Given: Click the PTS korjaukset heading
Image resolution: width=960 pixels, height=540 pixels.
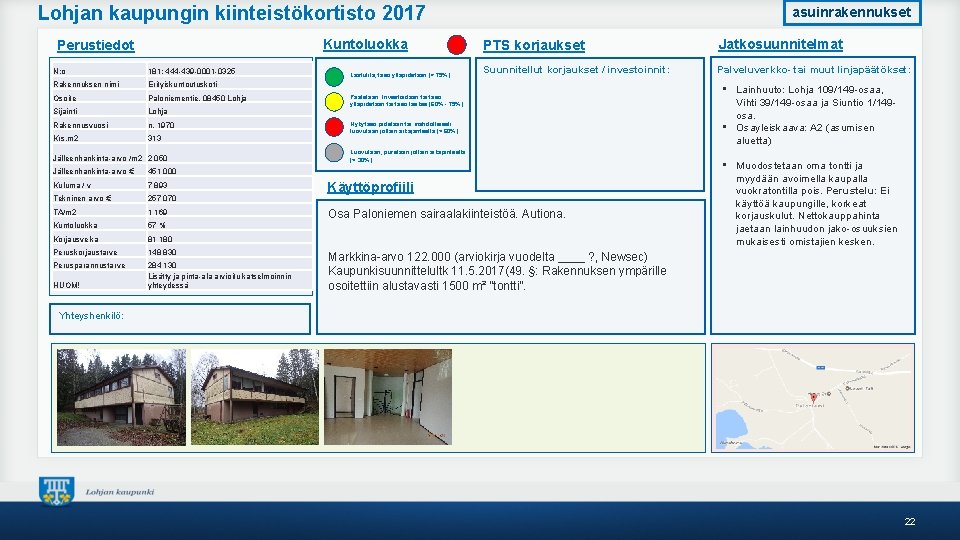Looking at the screenshot, I should coord(533,45).
